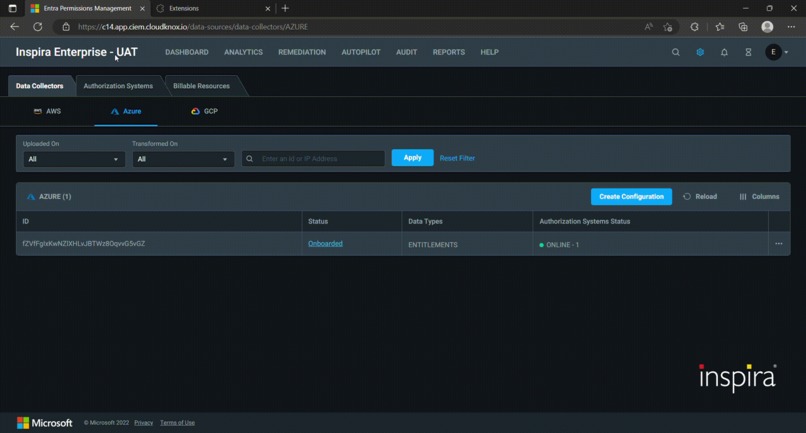Switch to the Authorization Systems tab
This screenshot has height=433, width=806.
(118, 86)
